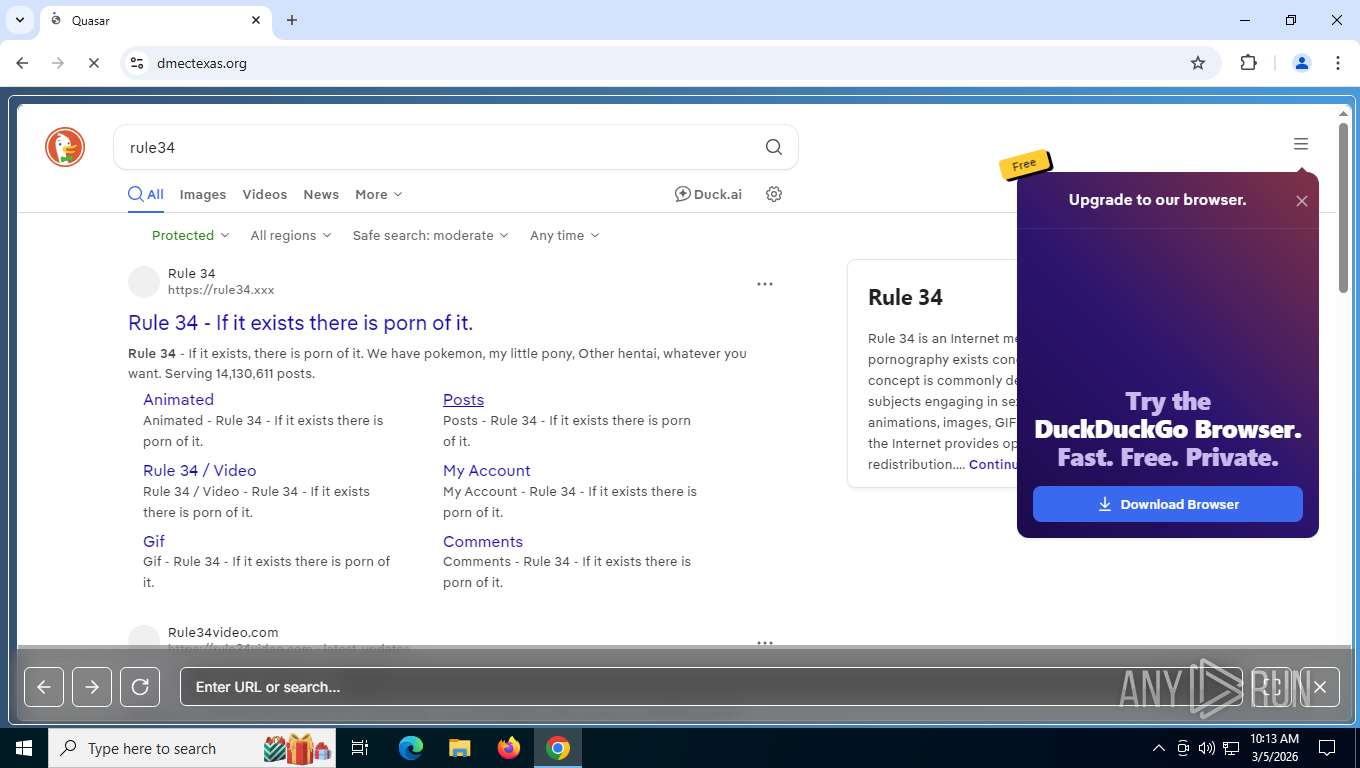Viewport: 1360px width, 768px height.
Task: Click the Rule34video.com site name
Action: [223, 632]
